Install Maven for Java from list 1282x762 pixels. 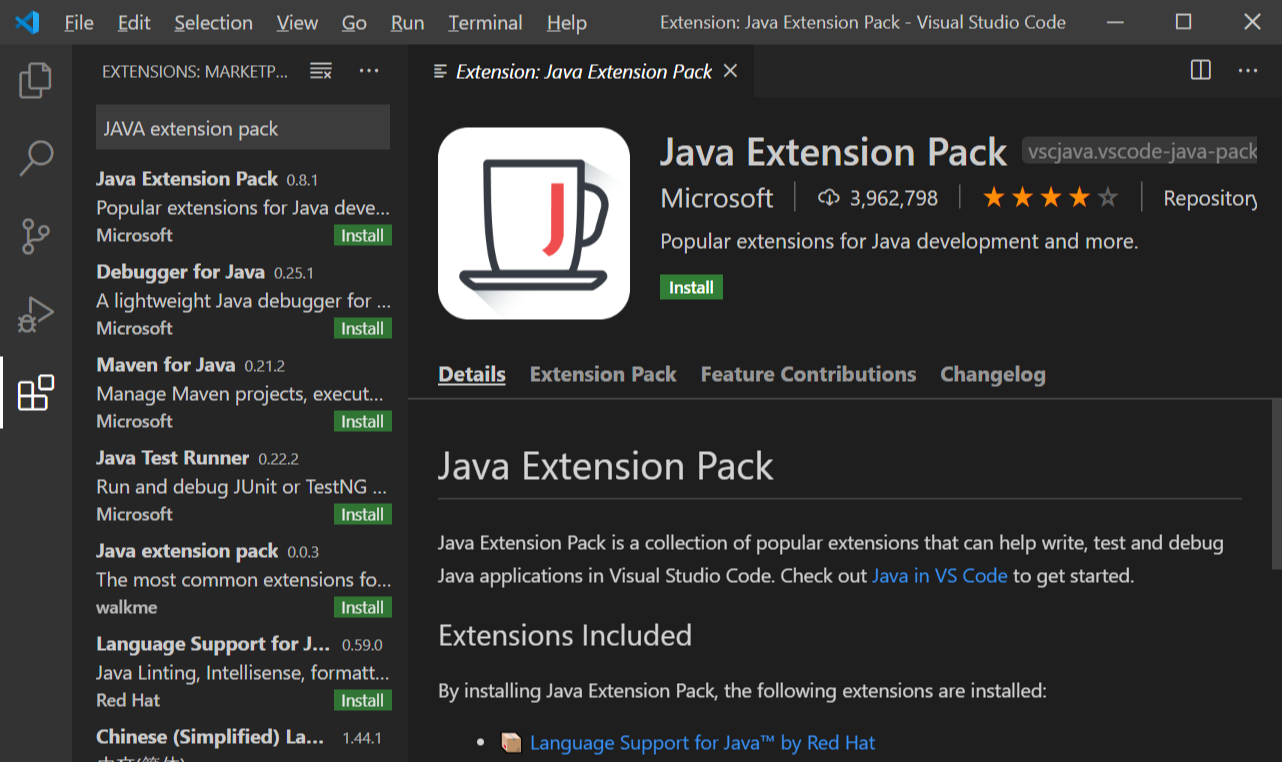[362, 422]
